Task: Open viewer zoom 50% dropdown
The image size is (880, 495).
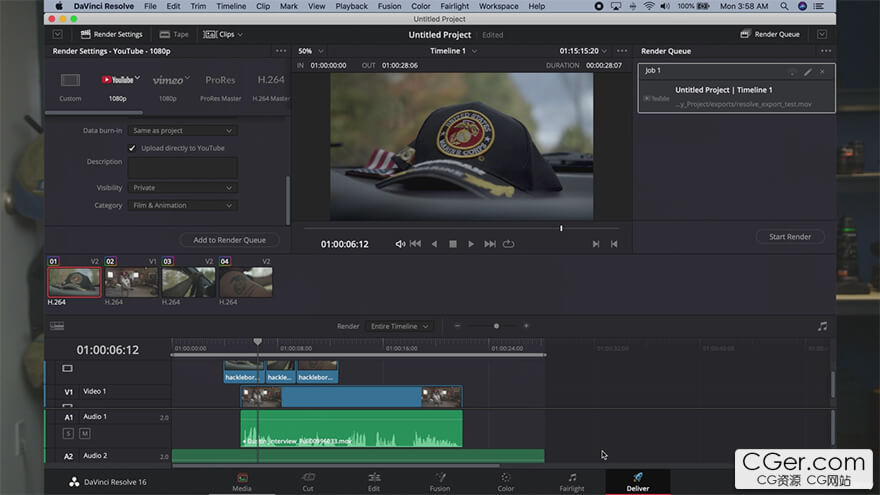Action: (310, 51)
